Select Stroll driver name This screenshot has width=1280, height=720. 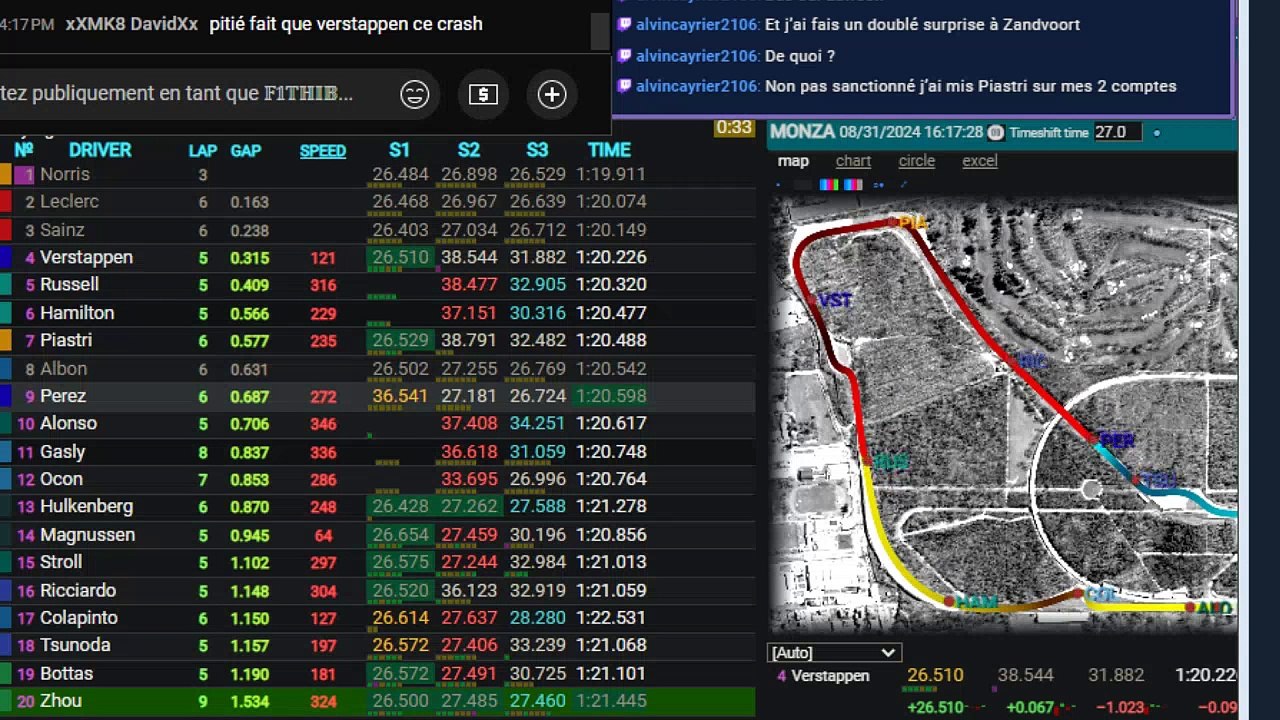(x=61, y=563)
